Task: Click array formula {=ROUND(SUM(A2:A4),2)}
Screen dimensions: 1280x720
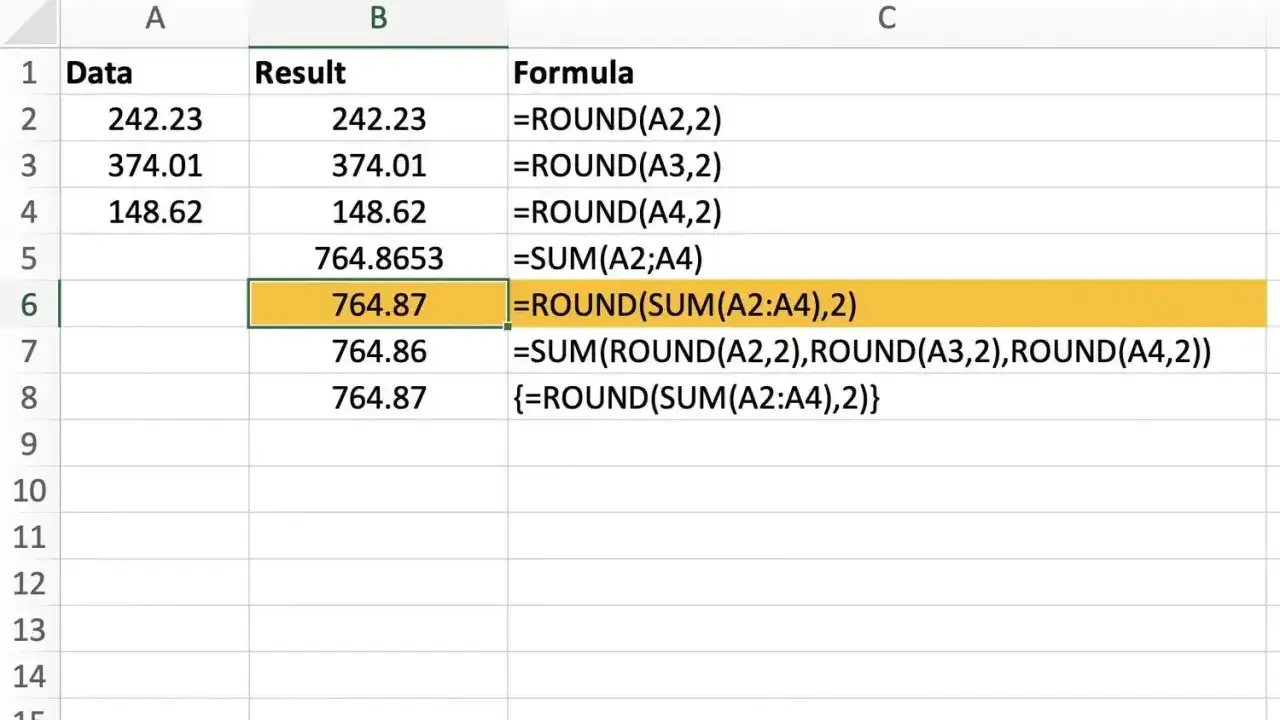Action: (x=696, y=398)
